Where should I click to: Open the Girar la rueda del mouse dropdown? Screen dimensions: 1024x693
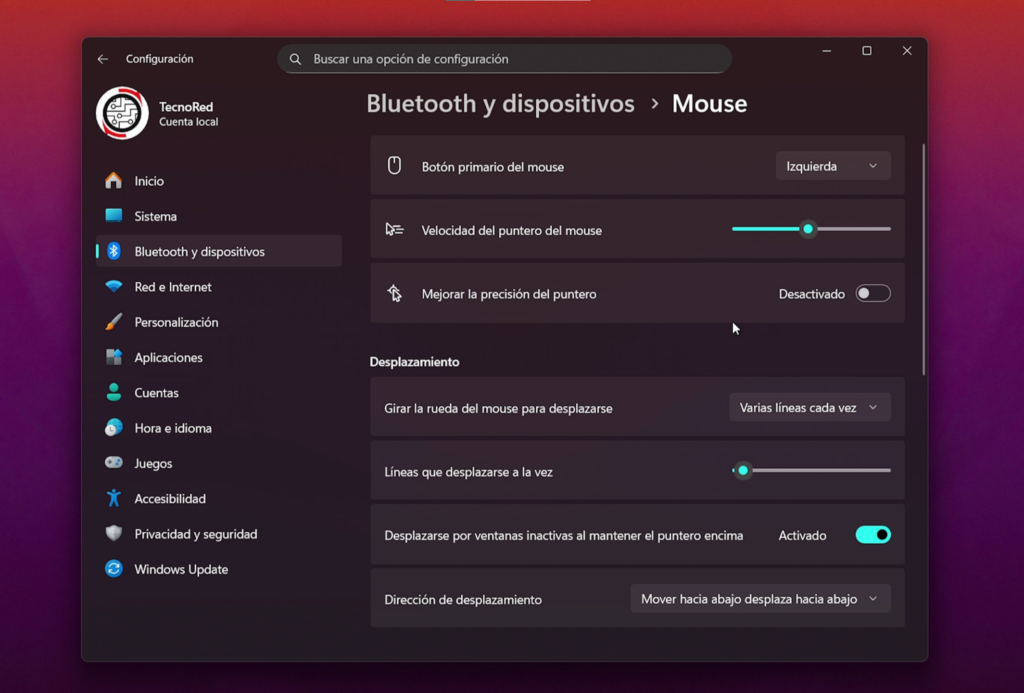810,407
